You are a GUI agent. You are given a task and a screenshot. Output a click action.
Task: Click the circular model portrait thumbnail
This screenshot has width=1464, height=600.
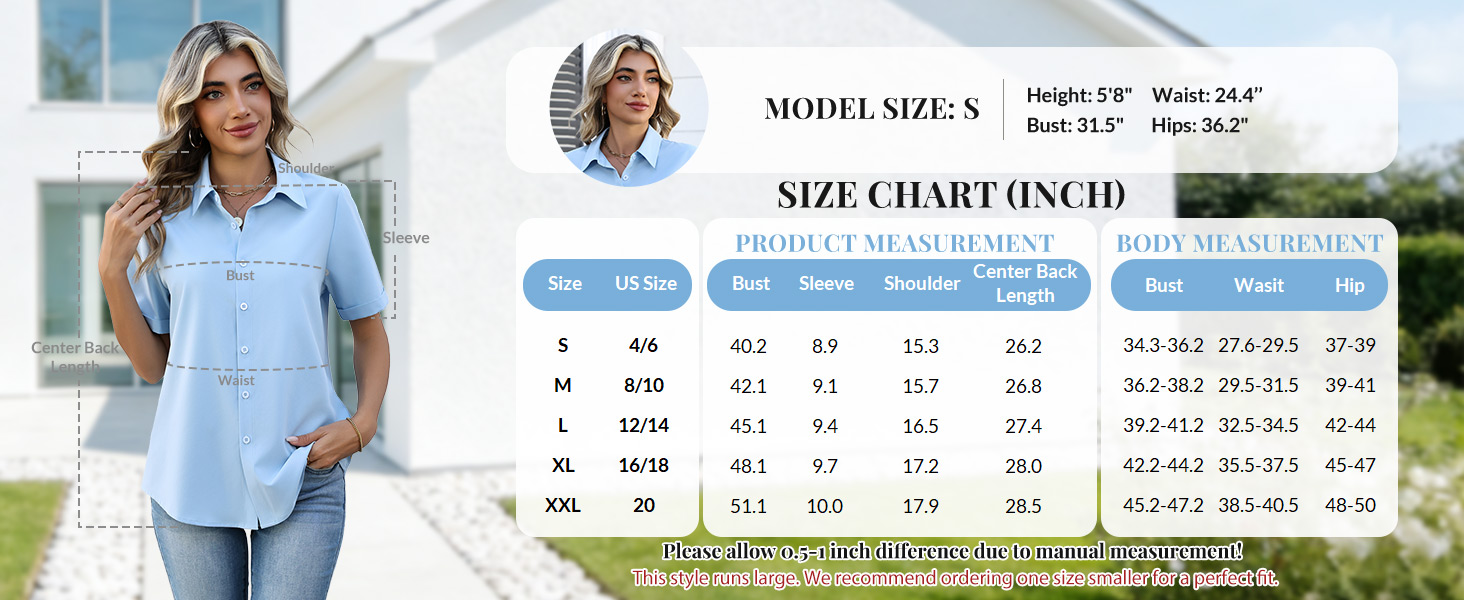coord(628,109)
